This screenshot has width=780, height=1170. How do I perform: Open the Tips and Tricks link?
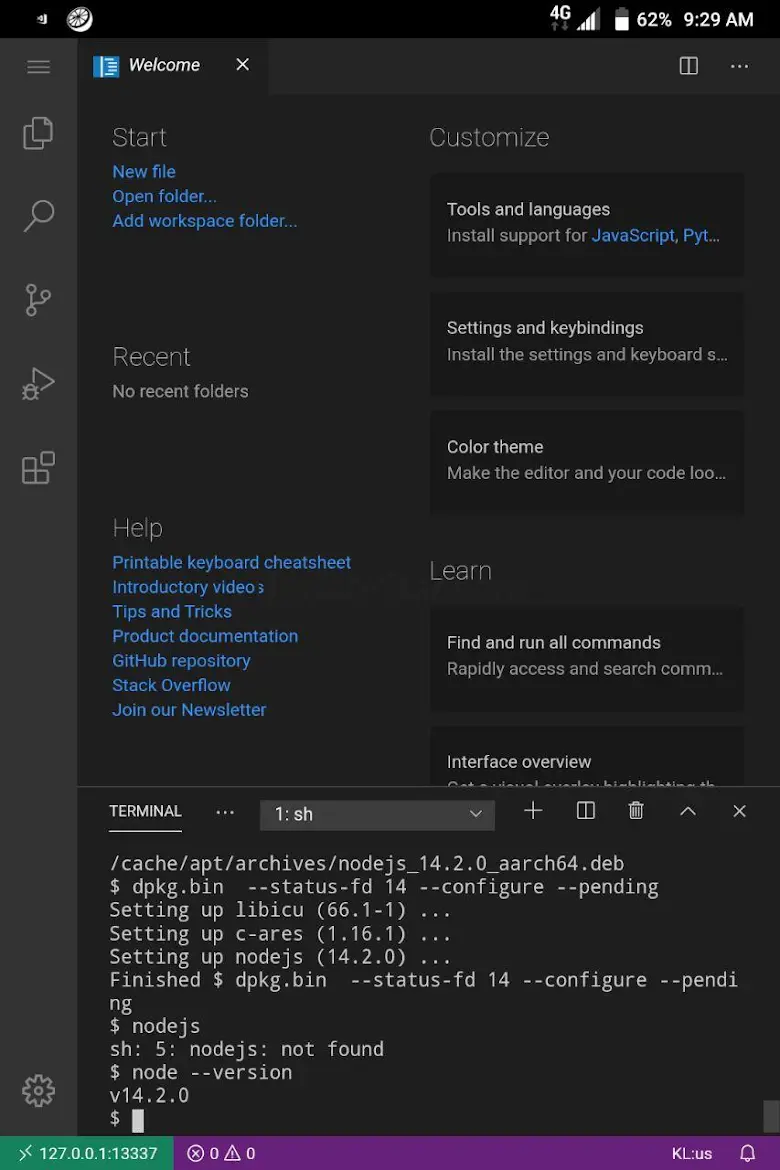[172, 612]
